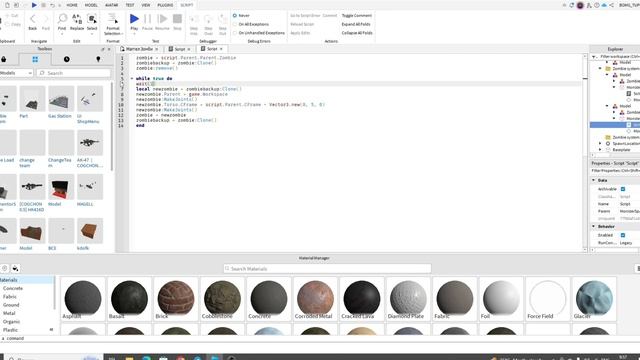Click the Gas Station model thumbnail
The width and height of the screenshot is (640, 360).
click(61, 99)
